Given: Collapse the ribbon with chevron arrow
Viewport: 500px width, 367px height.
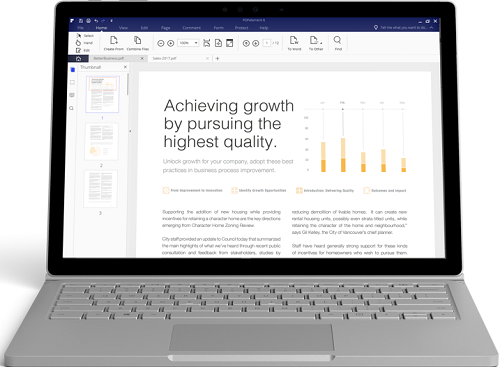Looking at the screenshot, I should click(432, 28).
